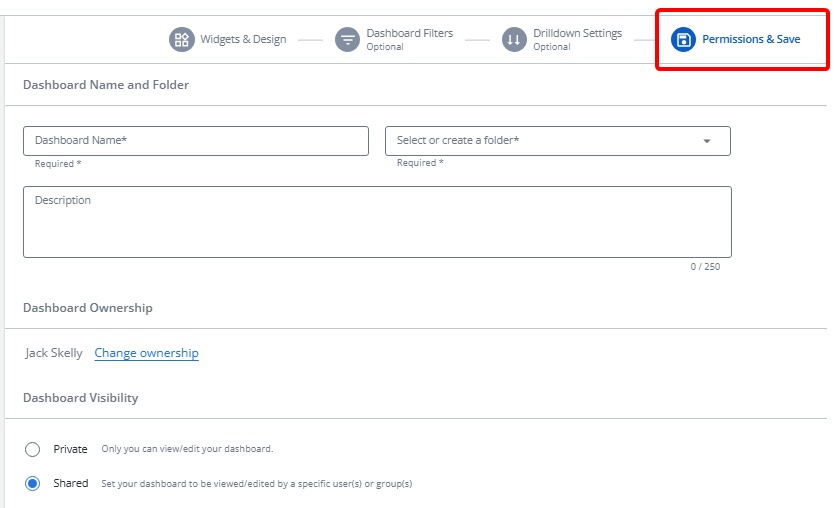Open the Dashboard Filters step label
Viewport: 838px width, 508px height.
409,34
